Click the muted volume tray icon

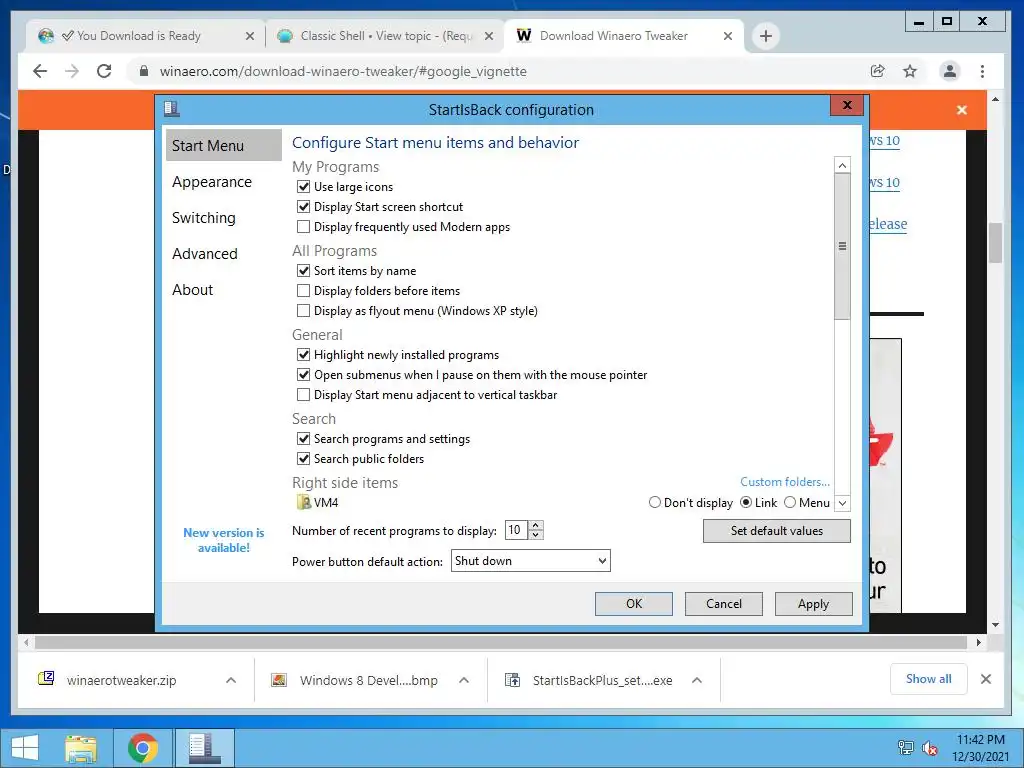coord(929,748)
